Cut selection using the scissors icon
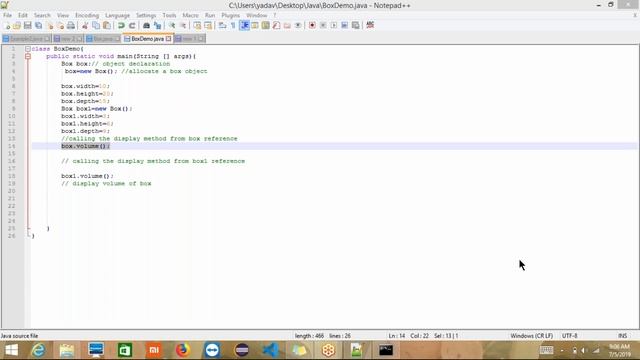Screen dimensions: 640x360 [x=85, y=25]
